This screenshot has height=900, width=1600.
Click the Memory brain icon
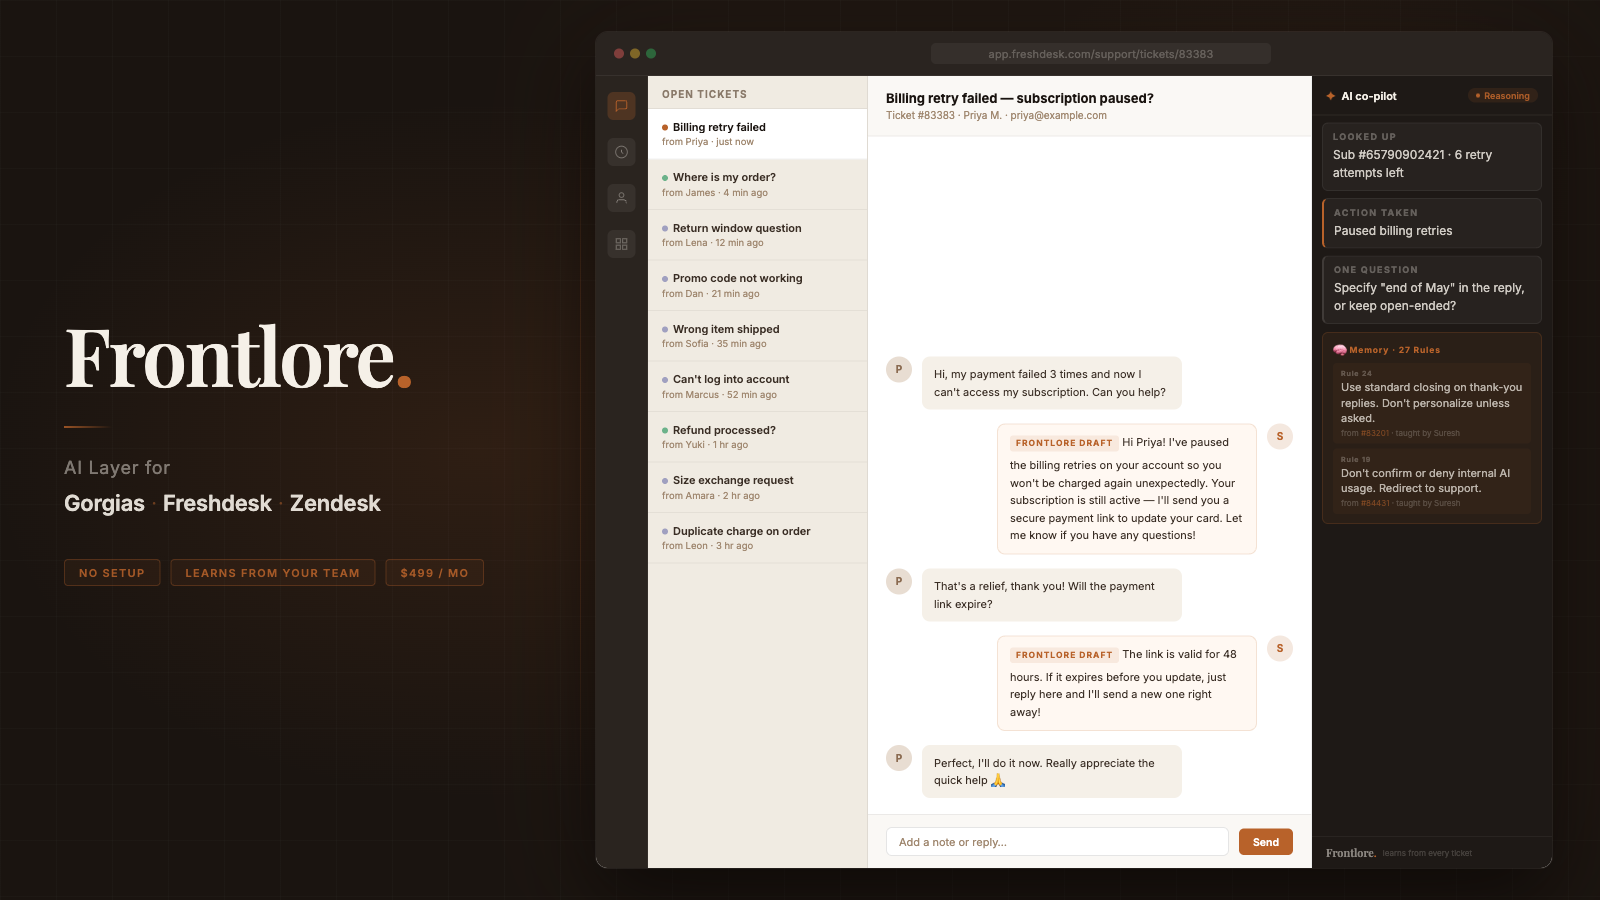(1340, 350)
